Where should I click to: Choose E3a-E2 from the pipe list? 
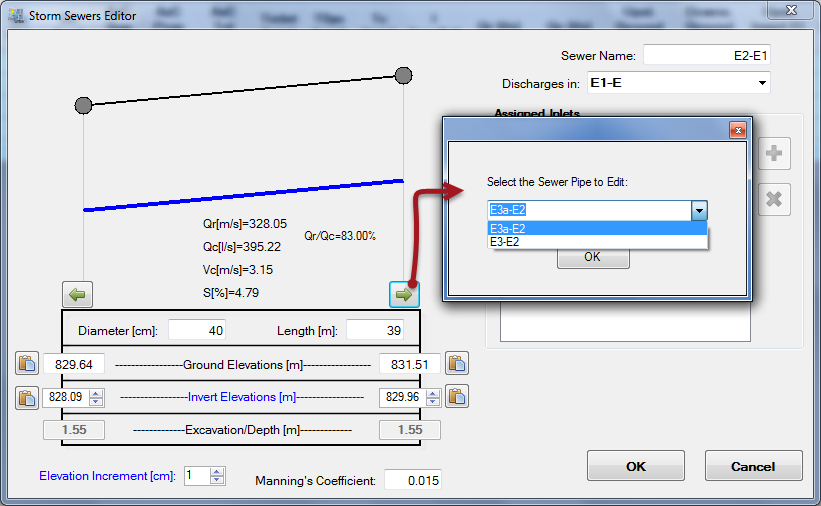pos(596,228)
